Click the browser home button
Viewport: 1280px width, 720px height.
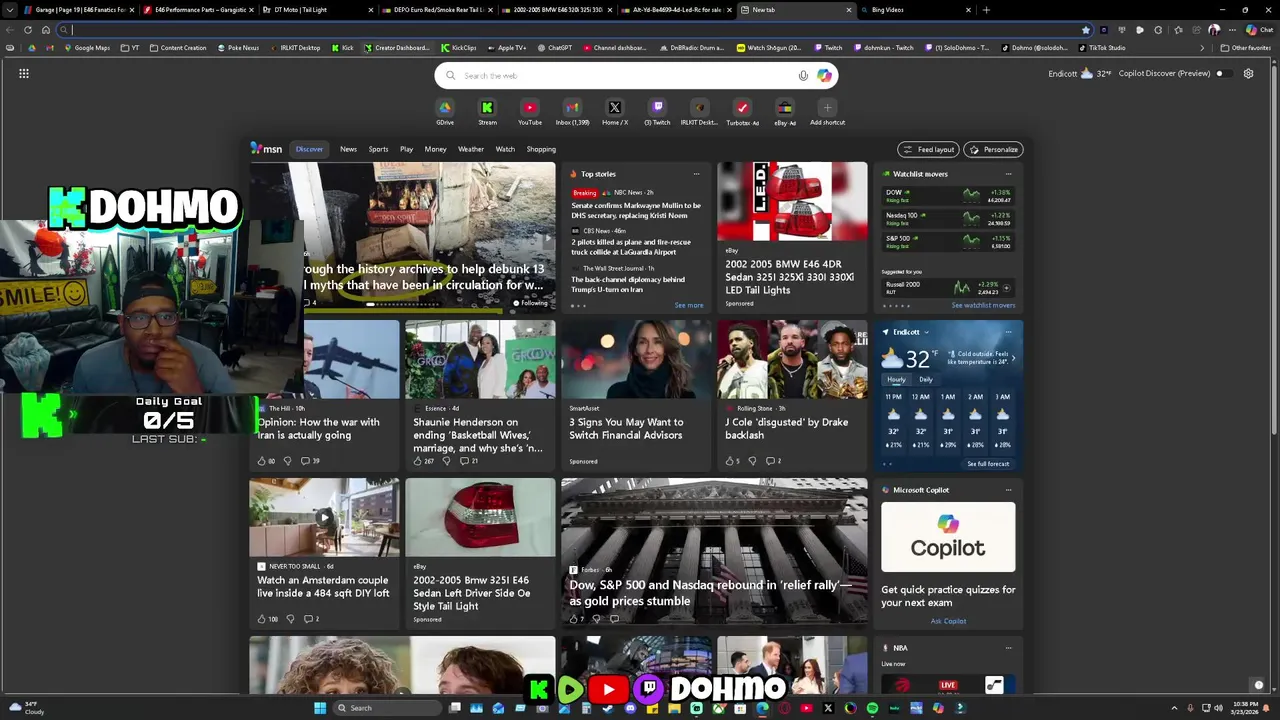(x=45, y=30)
